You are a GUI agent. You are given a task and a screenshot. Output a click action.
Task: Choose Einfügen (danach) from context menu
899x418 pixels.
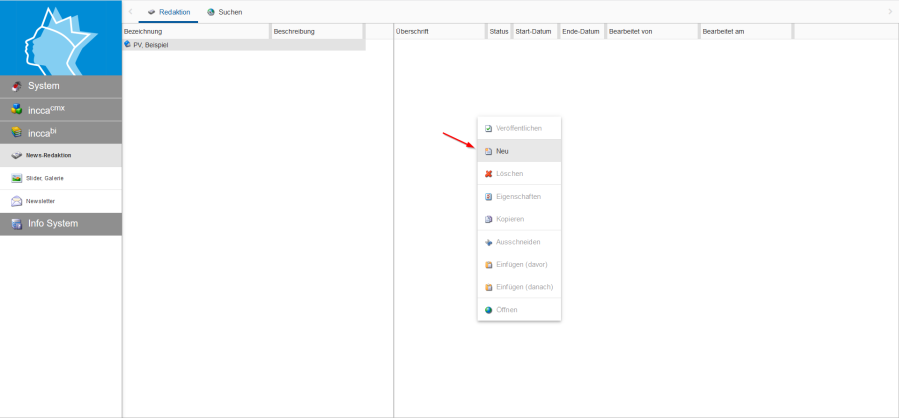click(x=524, y=287)
